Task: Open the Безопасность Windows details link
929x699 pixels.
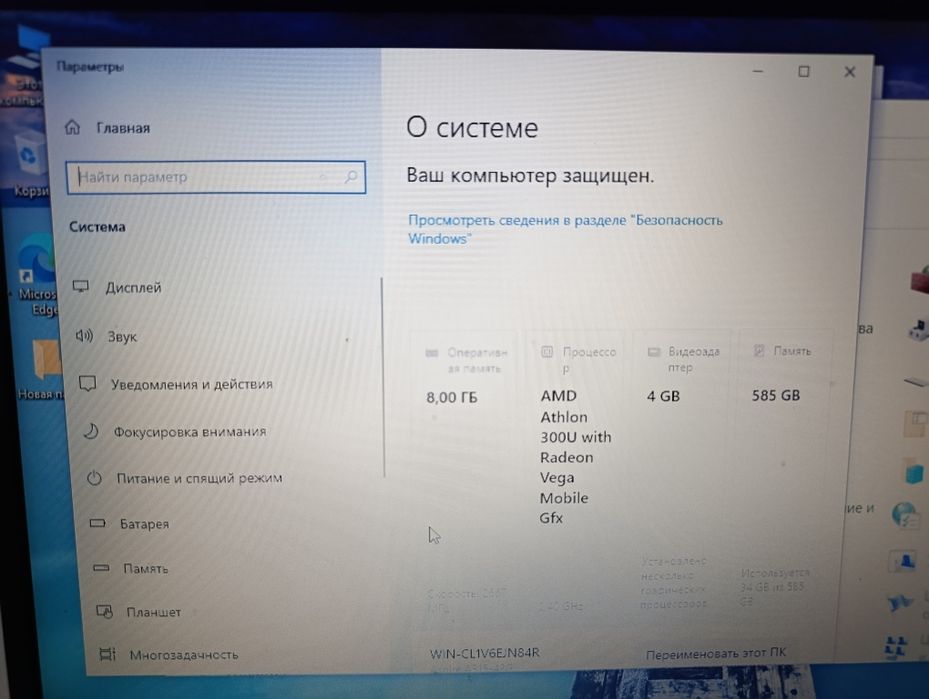Action: pyautogui.click(x=565, y=229)
